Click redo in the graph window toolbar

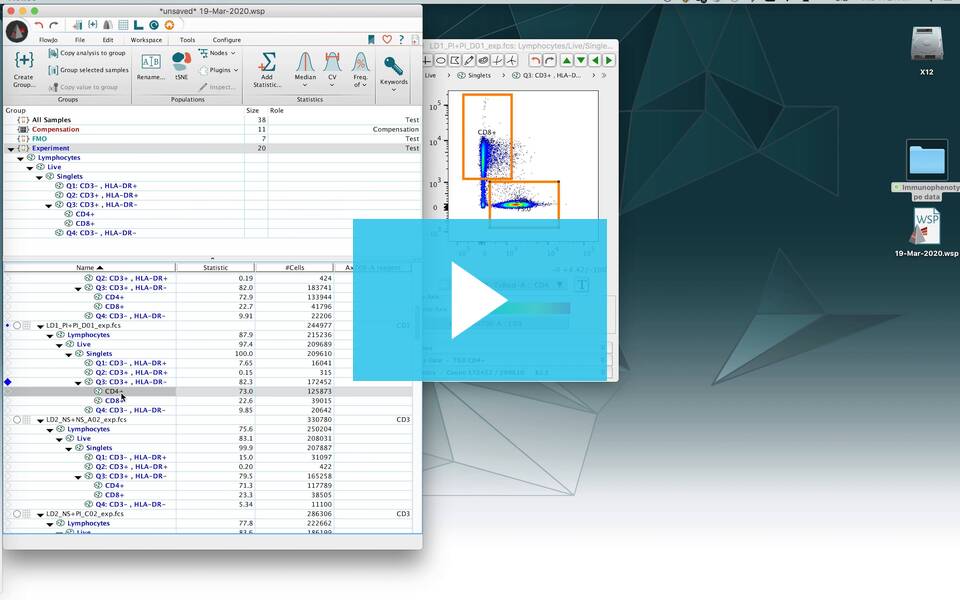tap(549, 60)
